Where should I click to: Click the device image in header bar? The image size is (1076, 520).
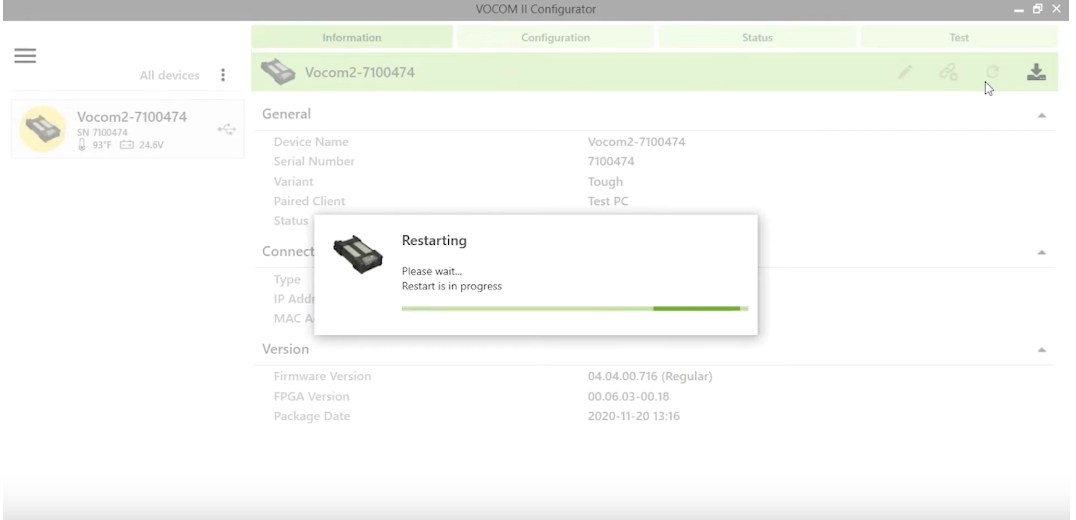tap(278, 72)
